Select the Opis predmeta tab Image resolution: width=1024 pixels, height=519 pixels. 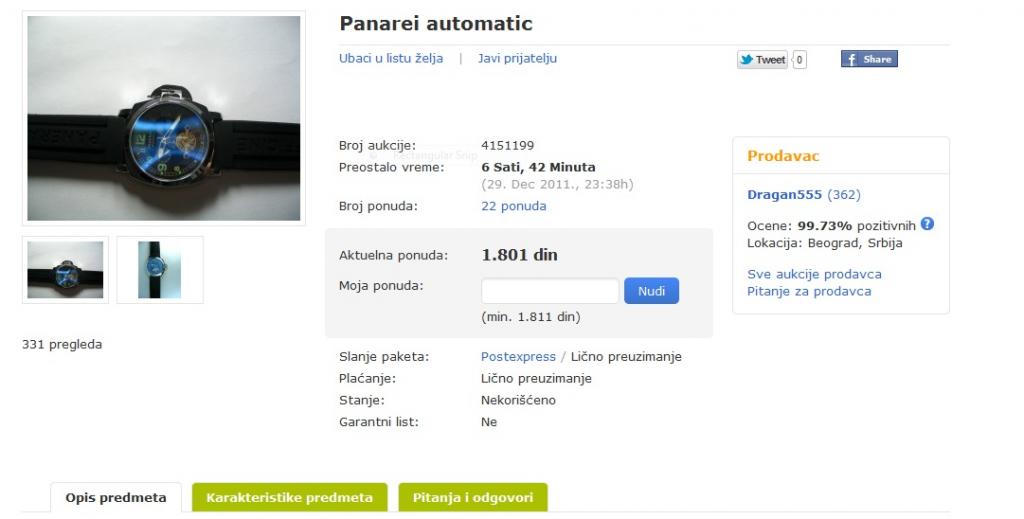pyautogui.click(x=116, y=497)
